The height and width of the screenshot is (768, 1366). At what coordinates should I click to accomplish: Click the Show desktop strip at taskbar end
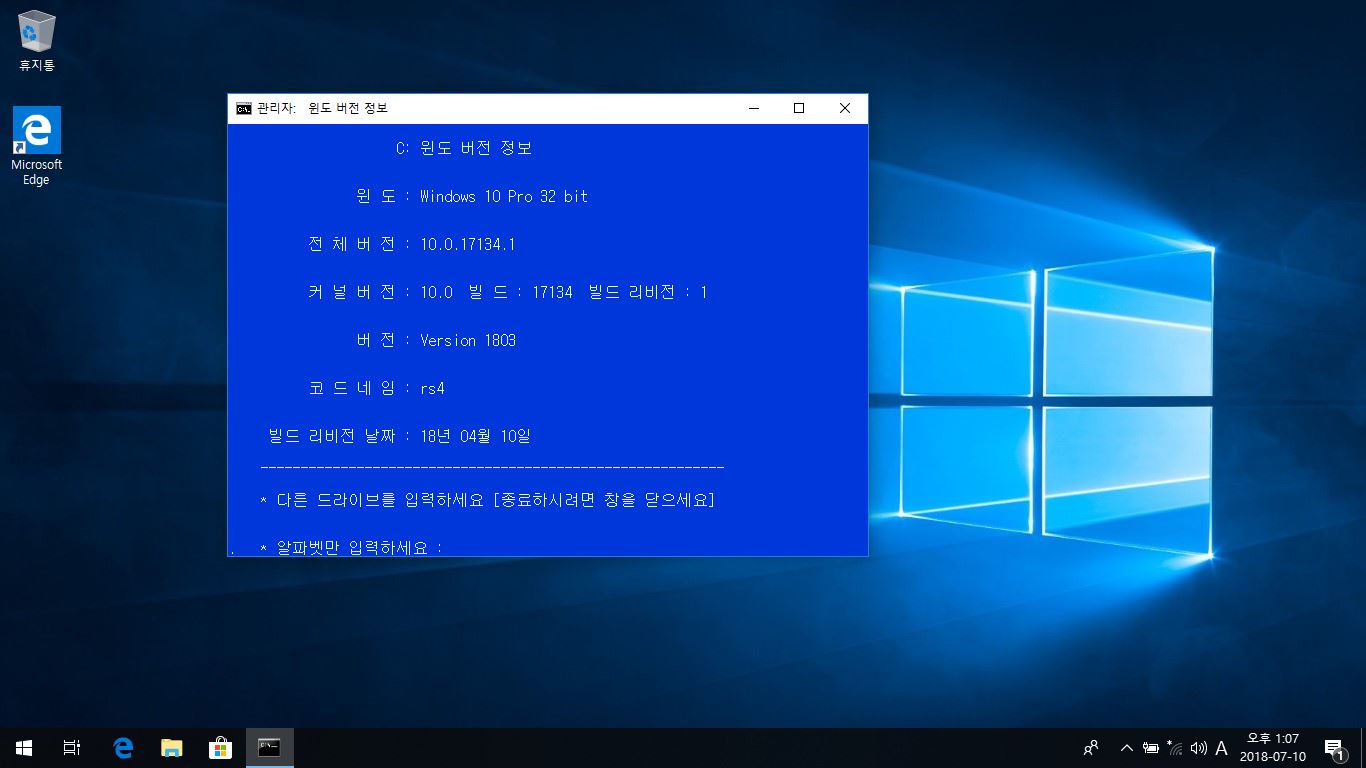pyautogui.click(x=1363, y=748)
